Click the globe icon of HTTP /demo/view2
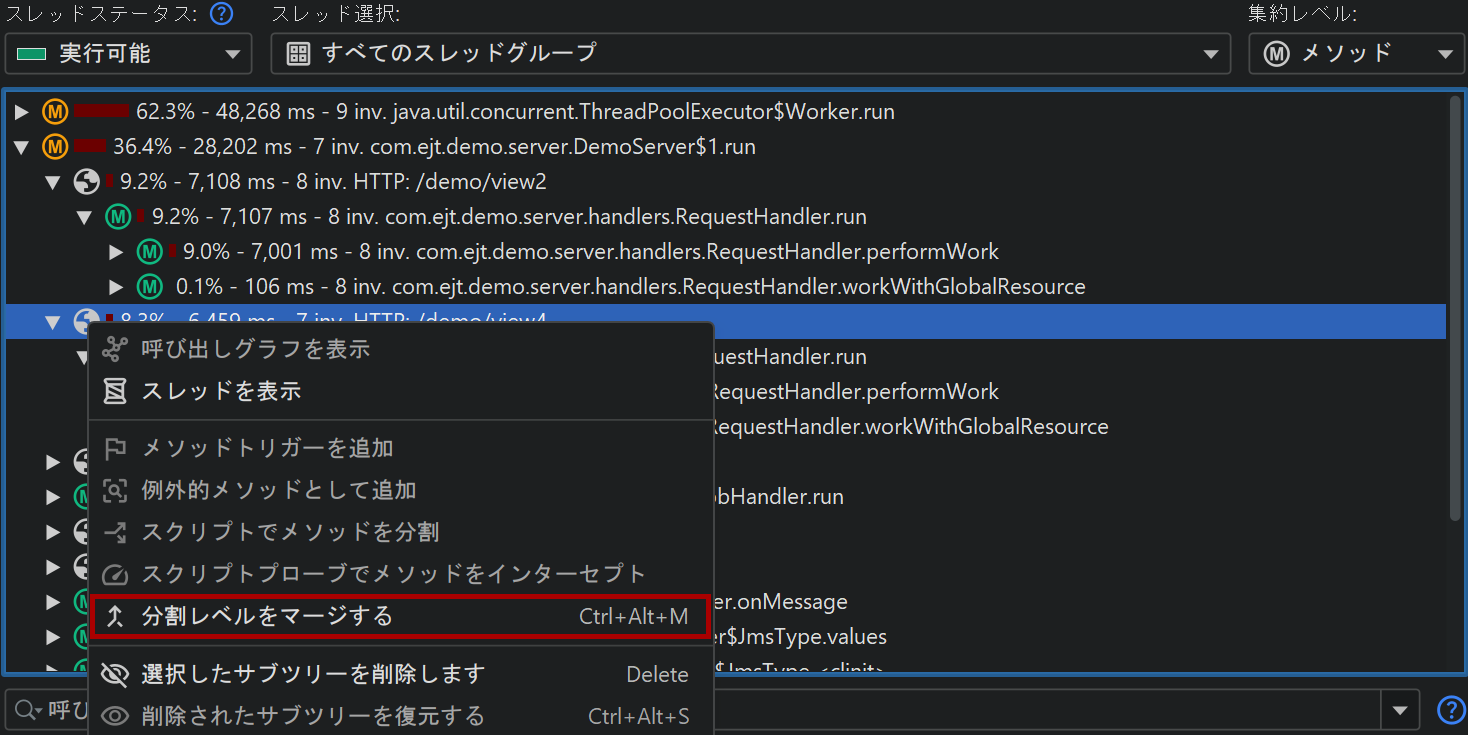The image size is (1468, 735). (87, 182)
